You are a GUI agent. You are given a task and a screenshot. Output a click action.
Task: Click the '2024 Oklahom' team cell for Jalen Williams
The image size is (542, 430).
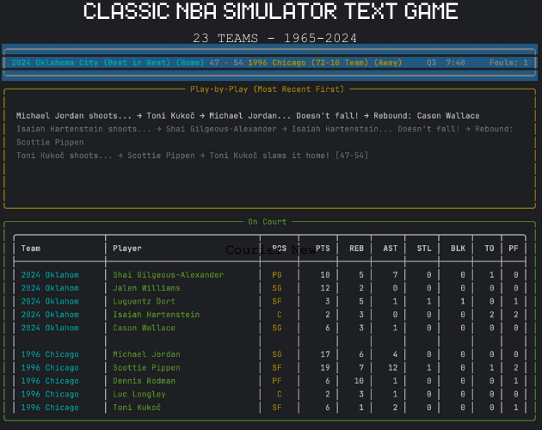coord(50,288)
